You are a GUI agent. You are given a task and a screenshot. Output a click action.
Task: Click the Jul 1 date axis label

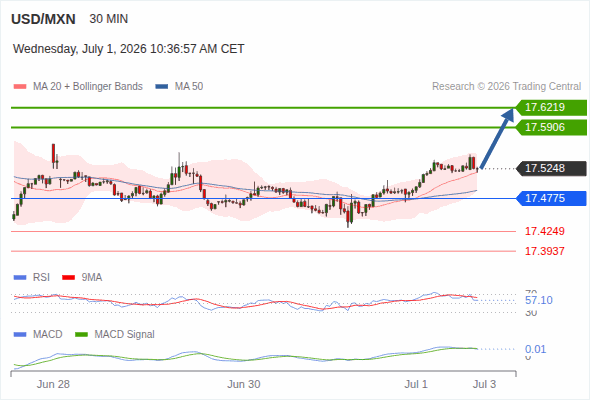tap(416, 384)
